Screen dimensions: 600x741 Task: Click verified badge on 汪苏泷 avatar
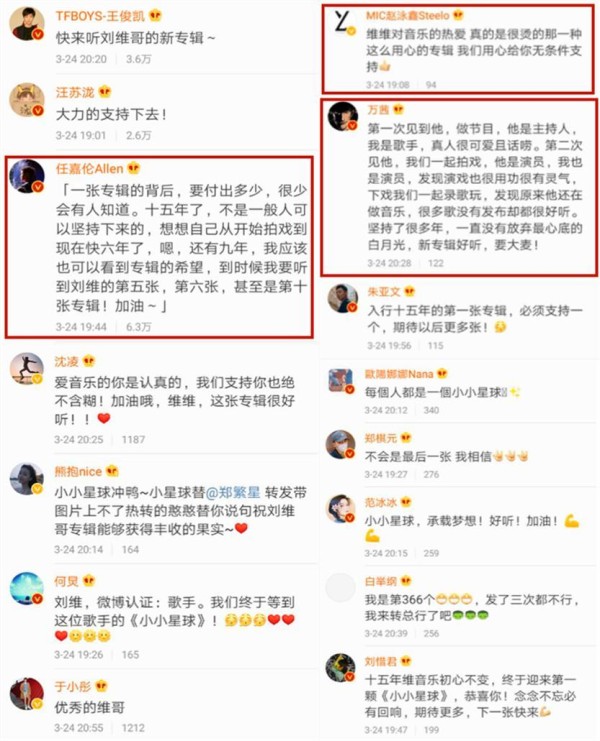point(38,111)
